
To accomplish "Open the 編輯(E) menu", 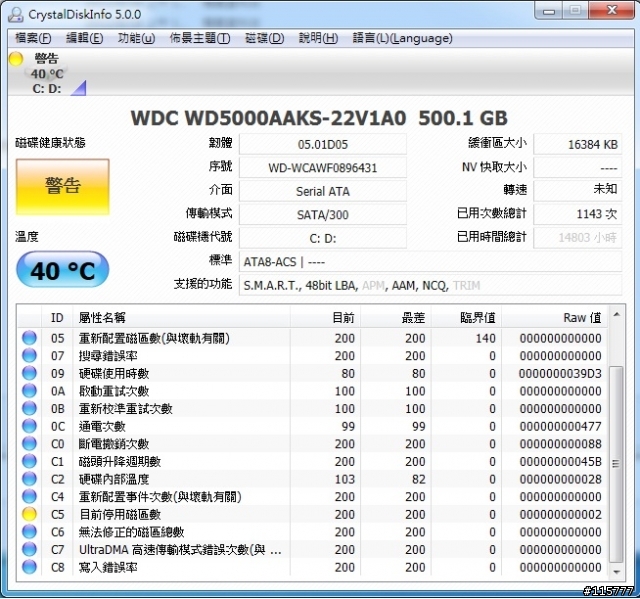I will [x=84, y=38].
